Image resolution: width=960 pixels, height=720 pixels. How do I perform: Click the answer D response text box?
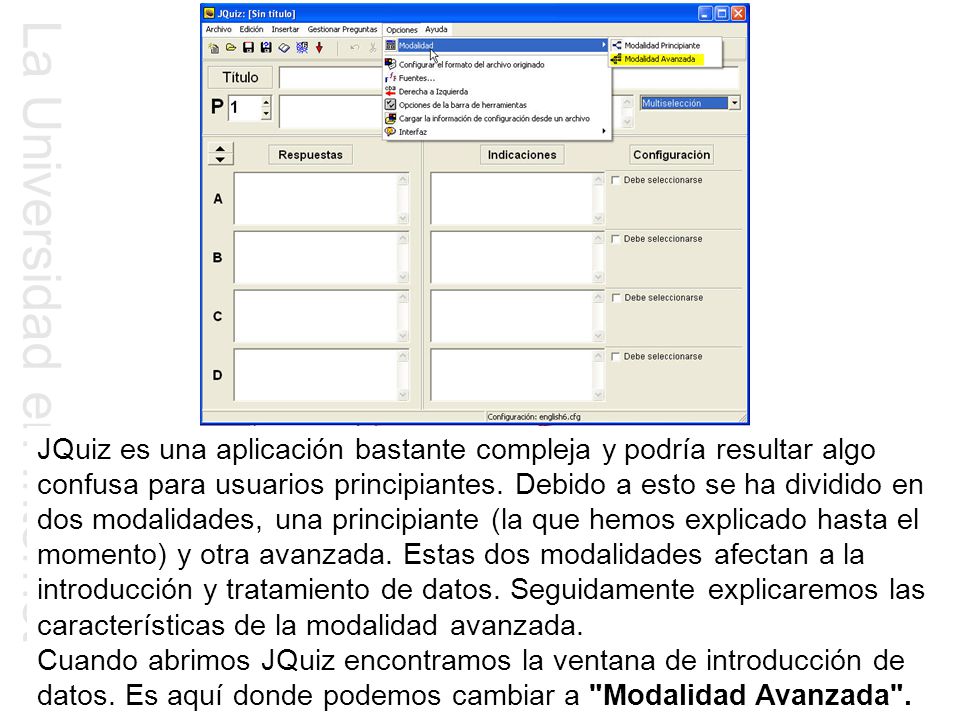click(x=316, y=375)
